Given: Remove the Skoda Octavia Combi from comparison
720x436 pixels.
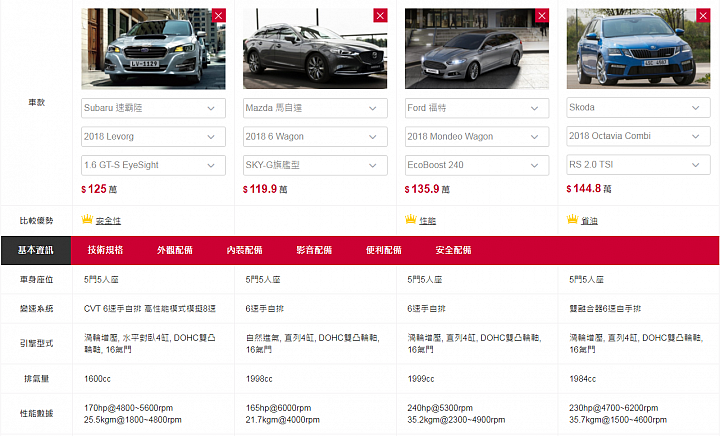Looking at the screenshot, I should [x=703, y=15].
